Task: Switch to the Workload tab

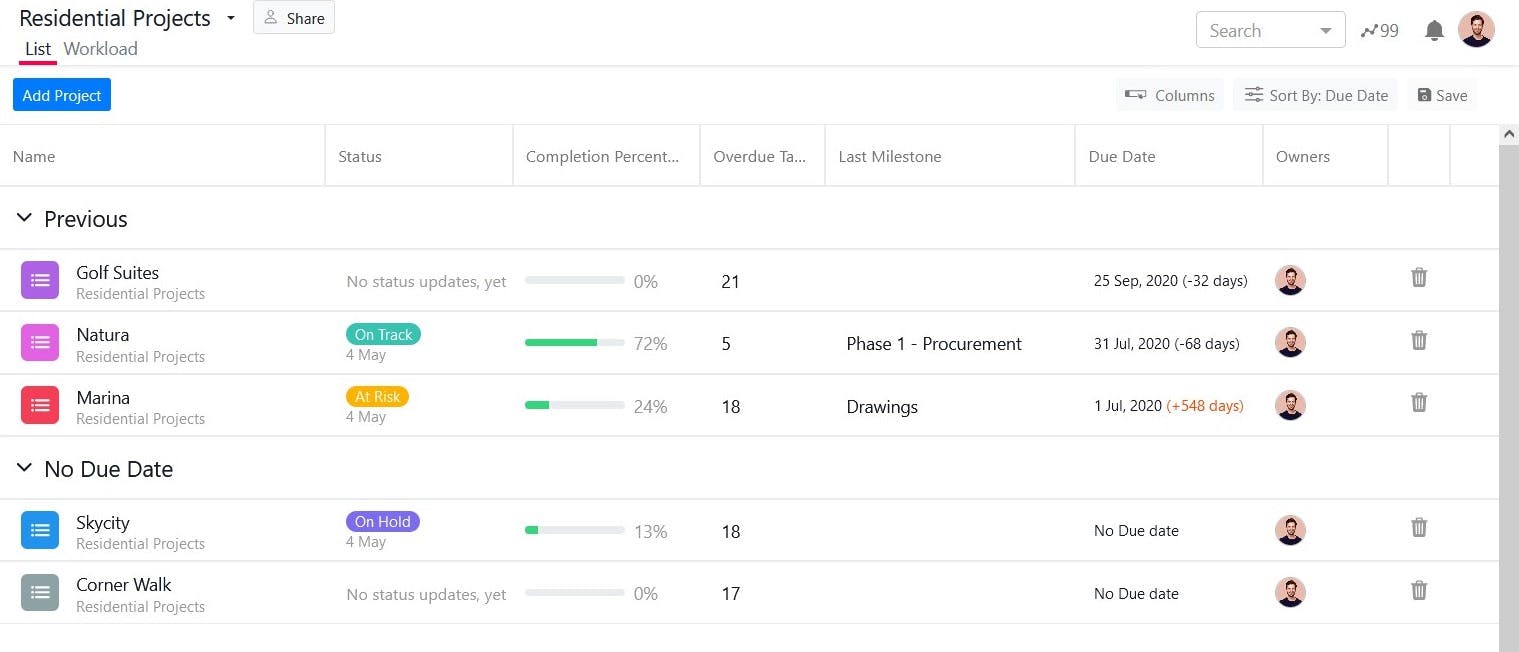Action: pyautogui.click(x=100, y=49)
